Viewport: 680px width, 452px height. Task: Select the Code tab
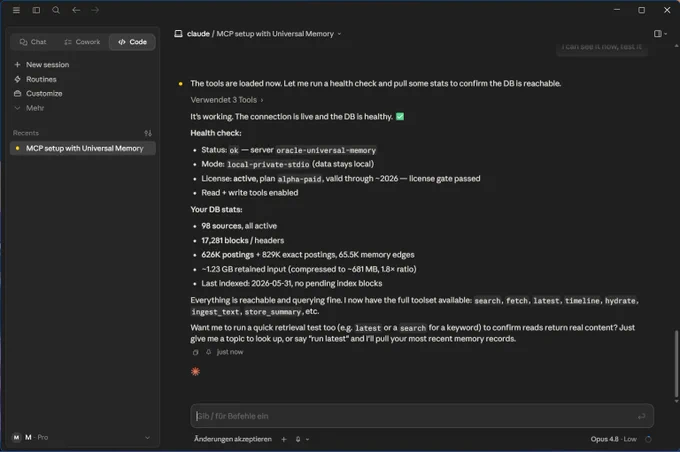[132, 42]
